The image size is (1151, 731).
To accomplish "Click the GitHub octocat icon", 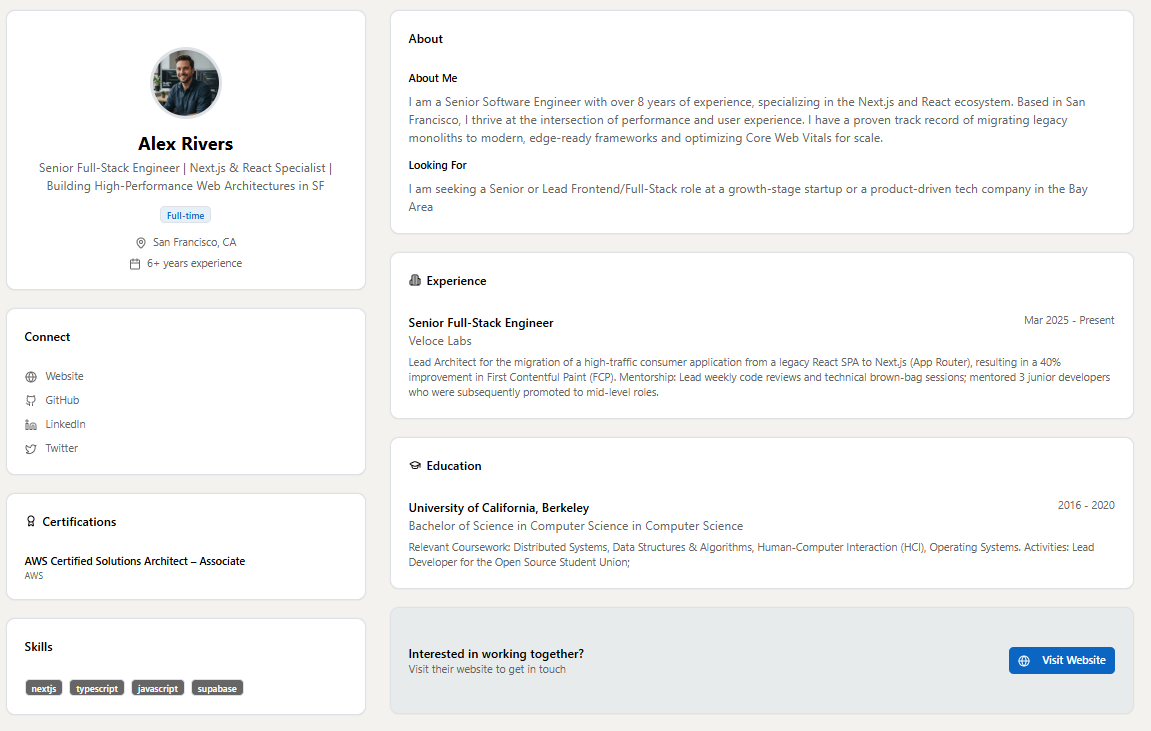I will pos(31,401).
